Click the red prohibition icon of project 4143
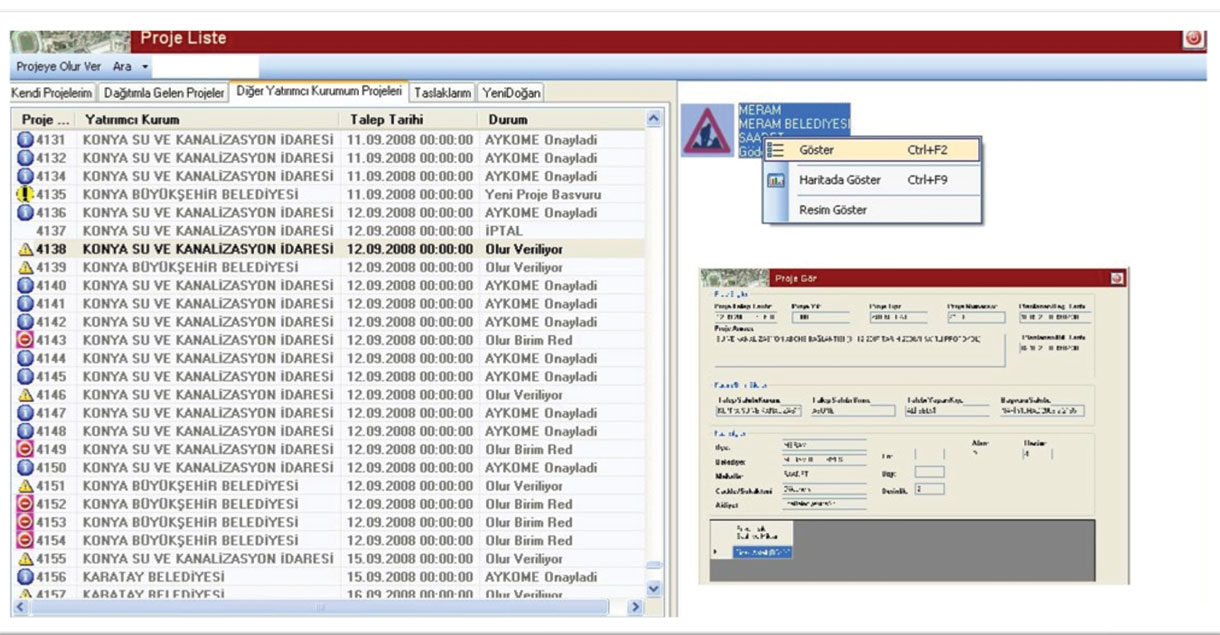The height and width of the screenshot is (635, 1220). (x=26, y=340)
